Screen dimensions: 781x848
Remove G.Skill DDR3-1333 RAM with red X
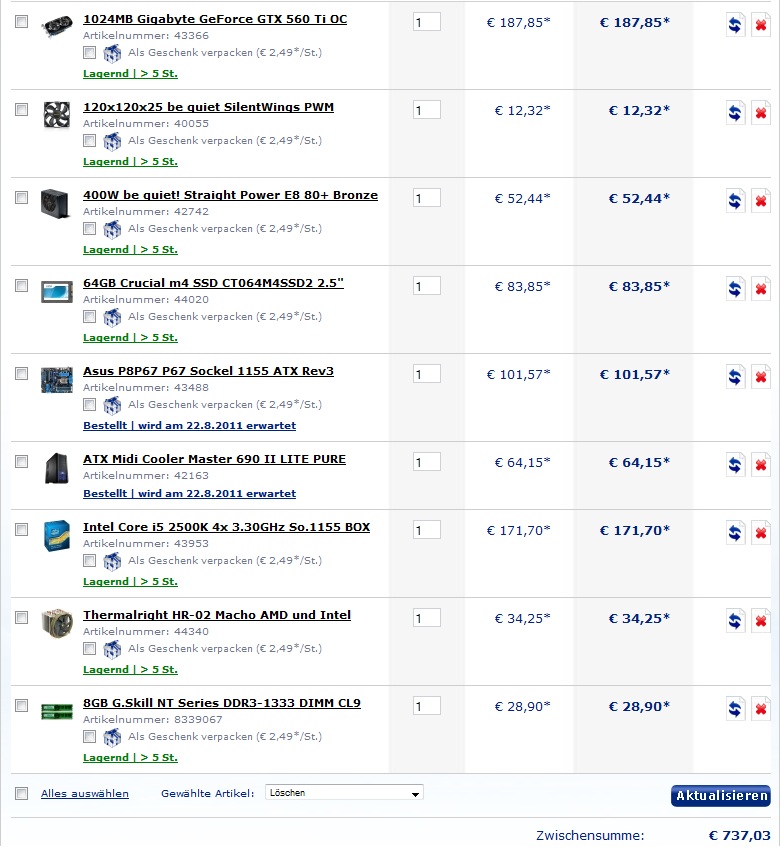coord(760,709)
